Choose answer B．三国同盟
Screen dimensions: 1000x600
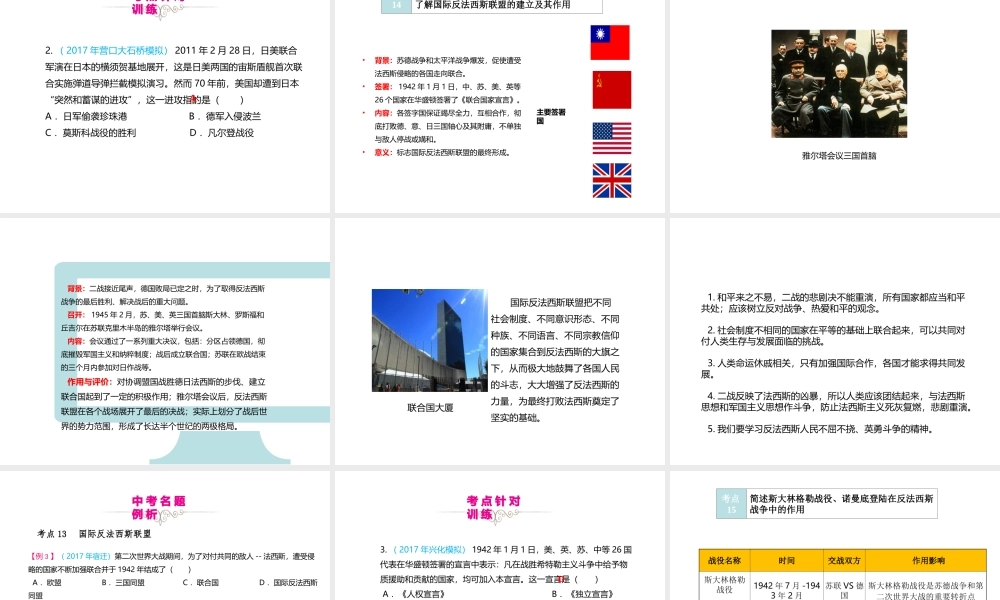[123, 582]
